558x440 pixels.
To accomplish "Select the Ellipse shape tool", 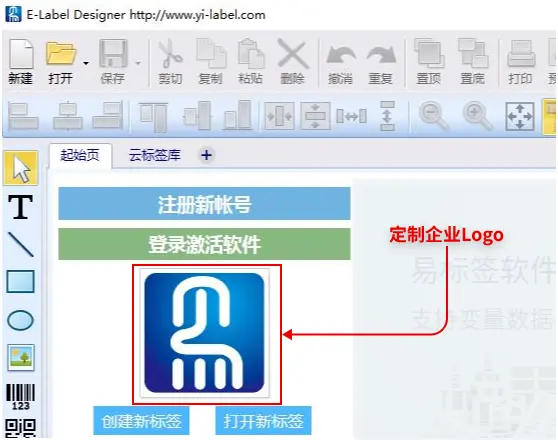I will 21,320.
